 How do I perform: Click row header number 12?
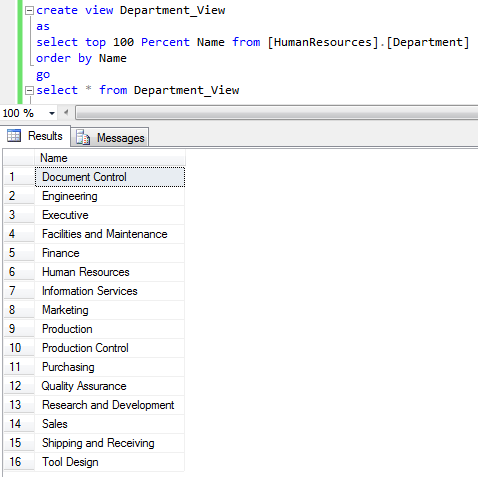click(x=19, y=386)
